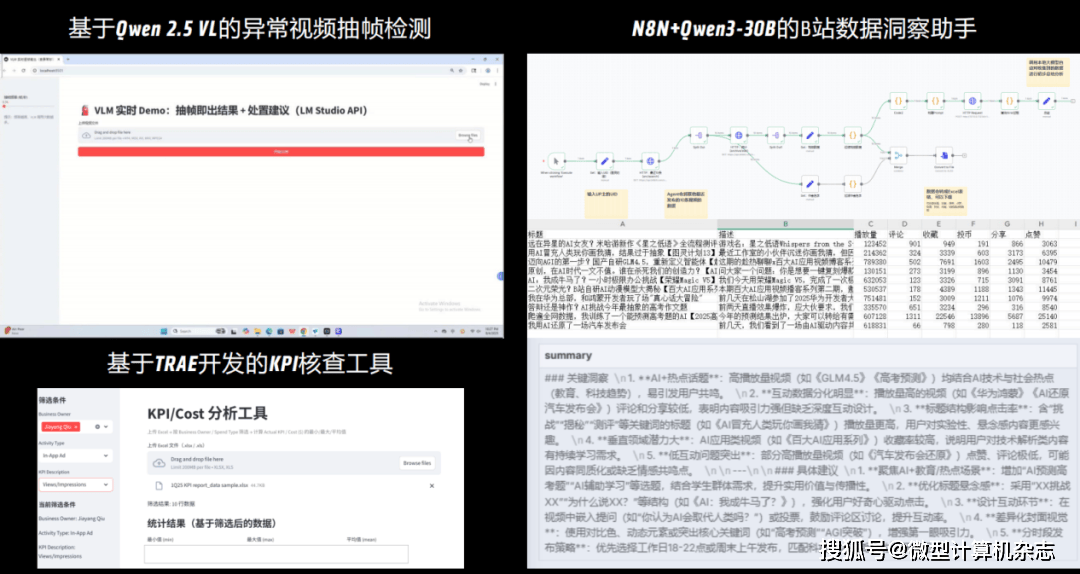1080x574 pixels.
Task: Expand the Business Owner multiselect arrow
Action: tap(107, 427)
